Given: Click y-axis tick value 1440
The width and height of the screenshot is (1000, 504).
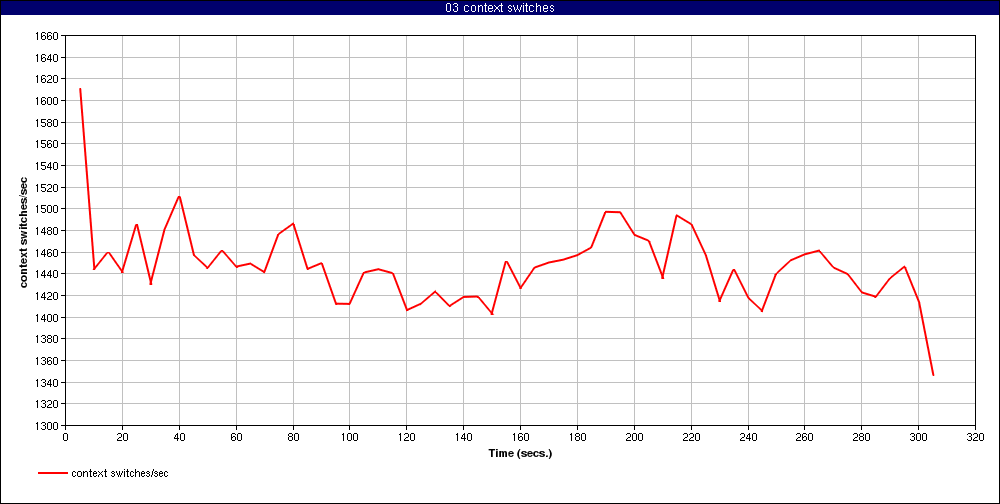Looking at the screenshot, I should (48, 274).
